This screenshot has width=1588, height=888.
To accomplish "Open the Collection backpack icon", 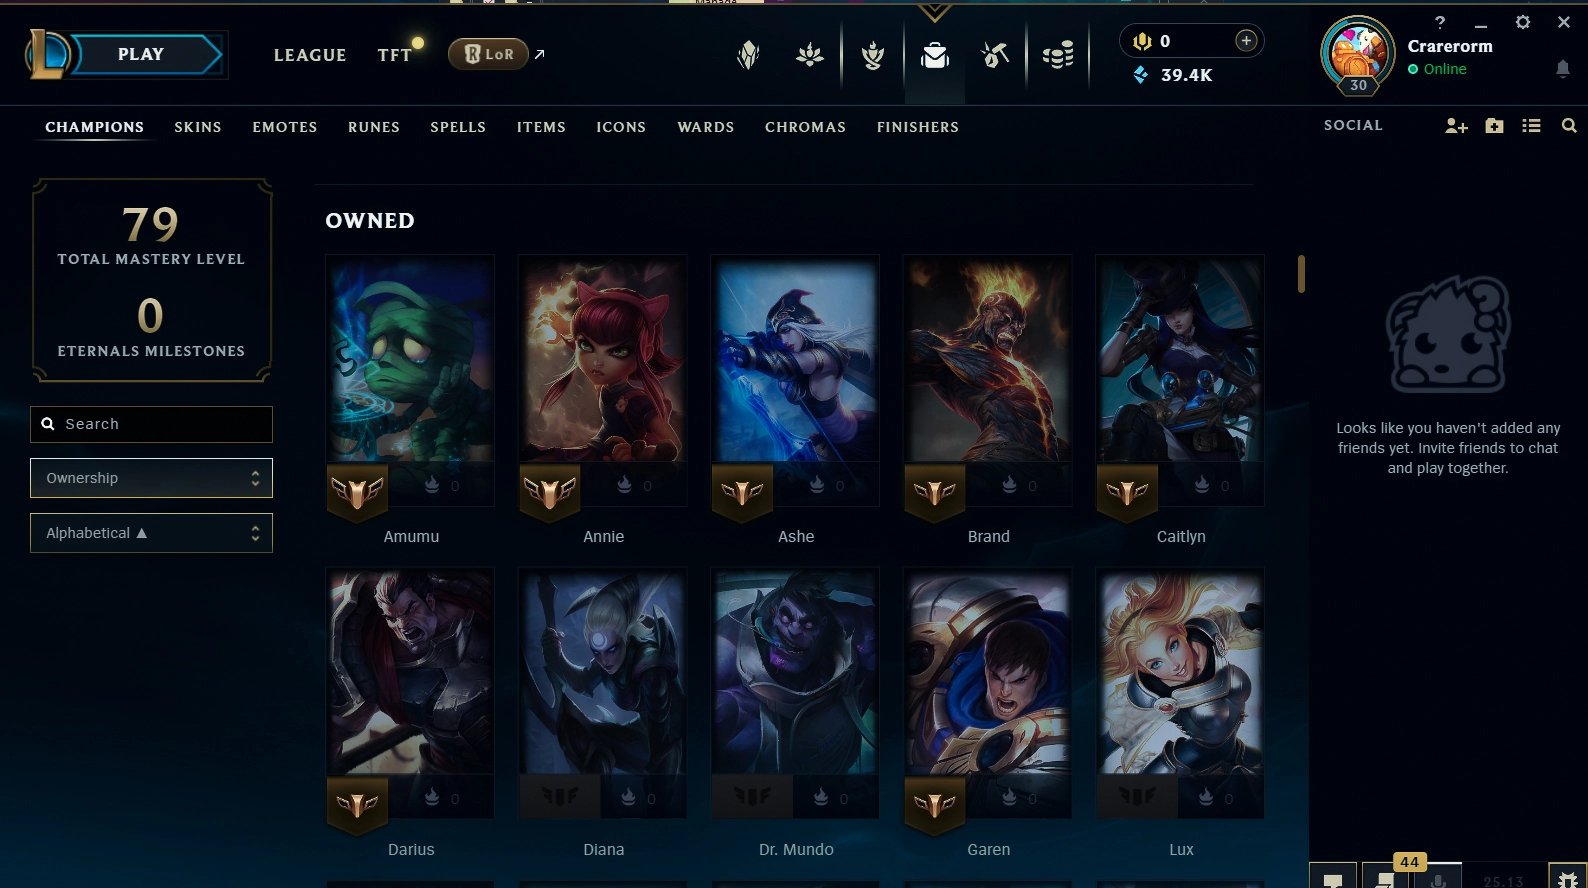I will [x=935, y=56].
